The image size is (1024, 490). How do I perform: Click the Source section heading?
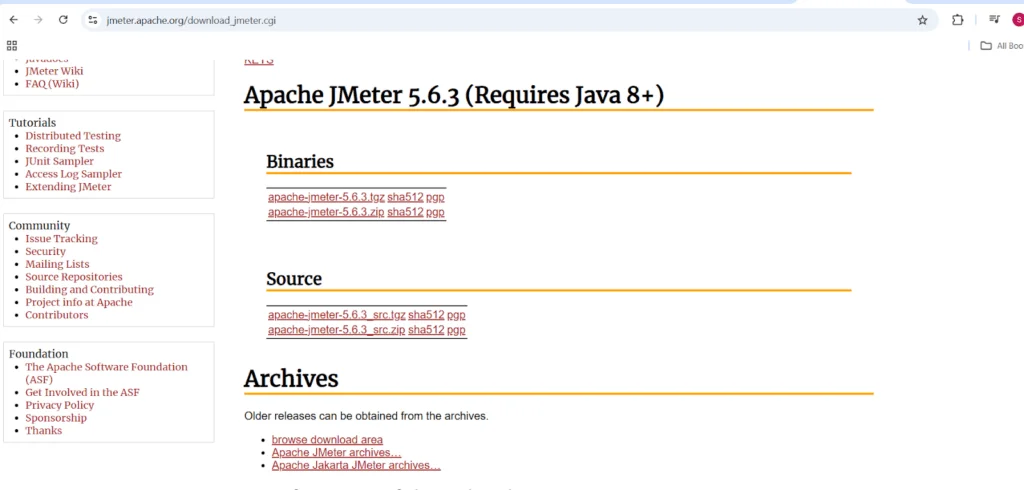click(x=294, y=279)
